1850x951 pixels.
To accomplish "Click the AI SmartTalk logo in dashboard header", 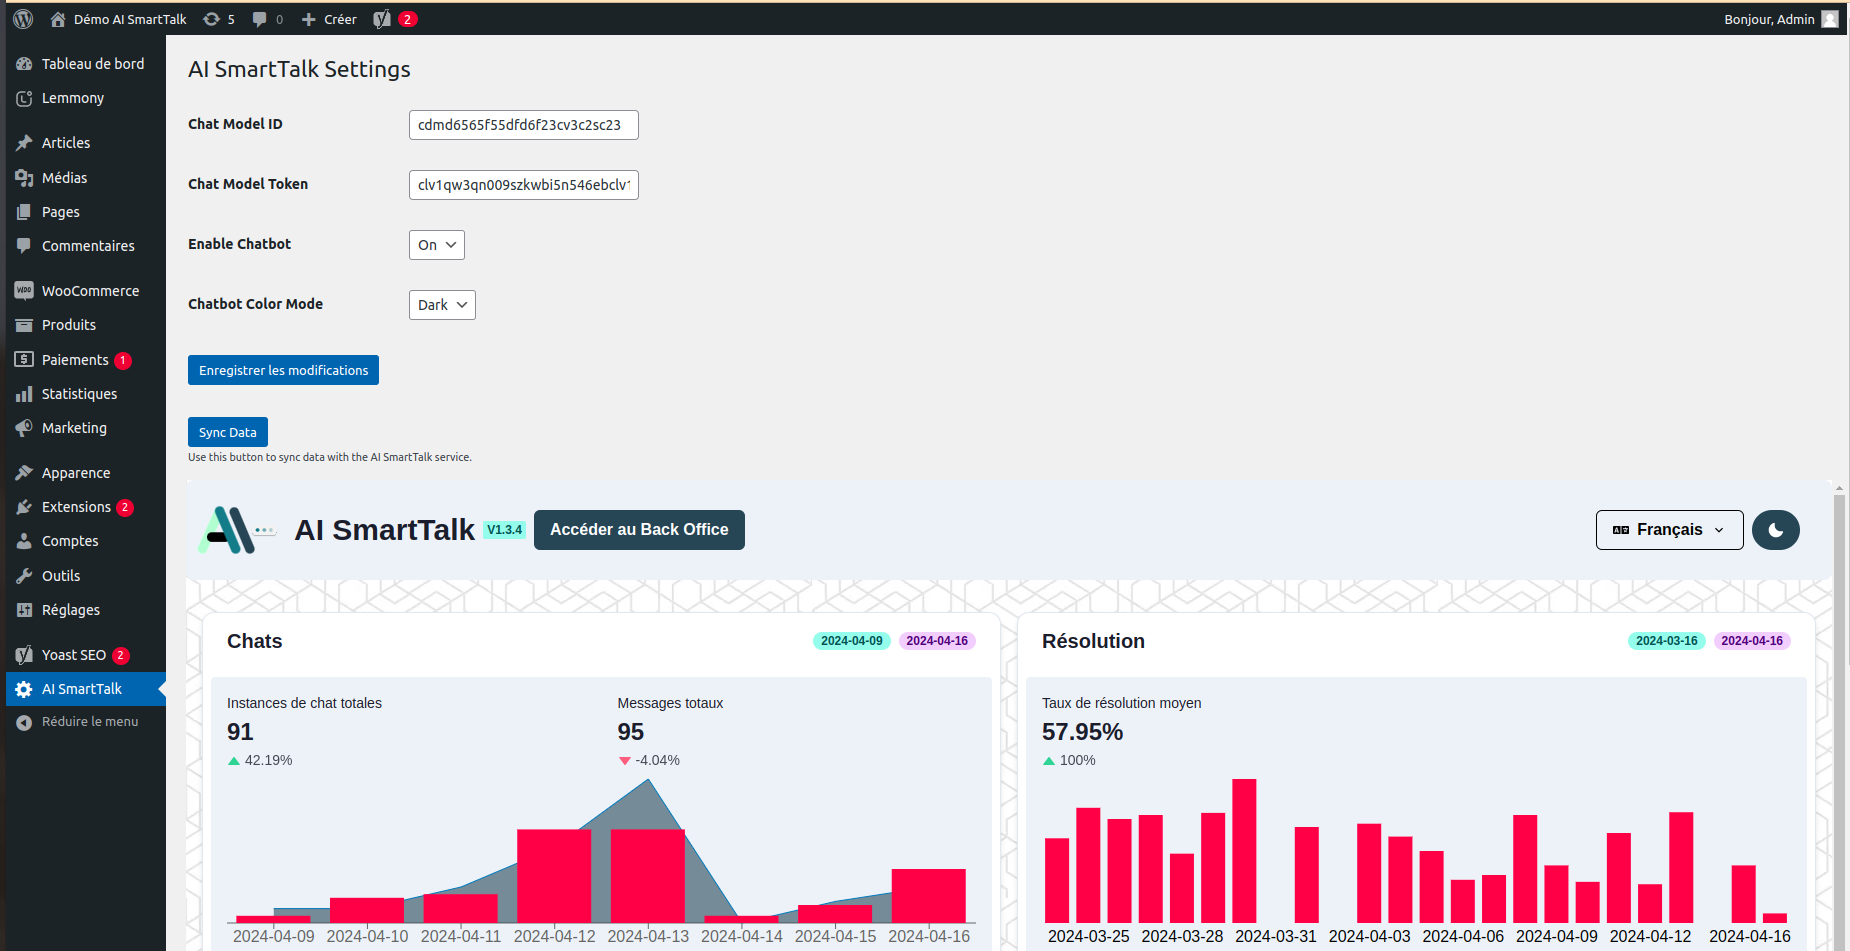I will (236, 530).
